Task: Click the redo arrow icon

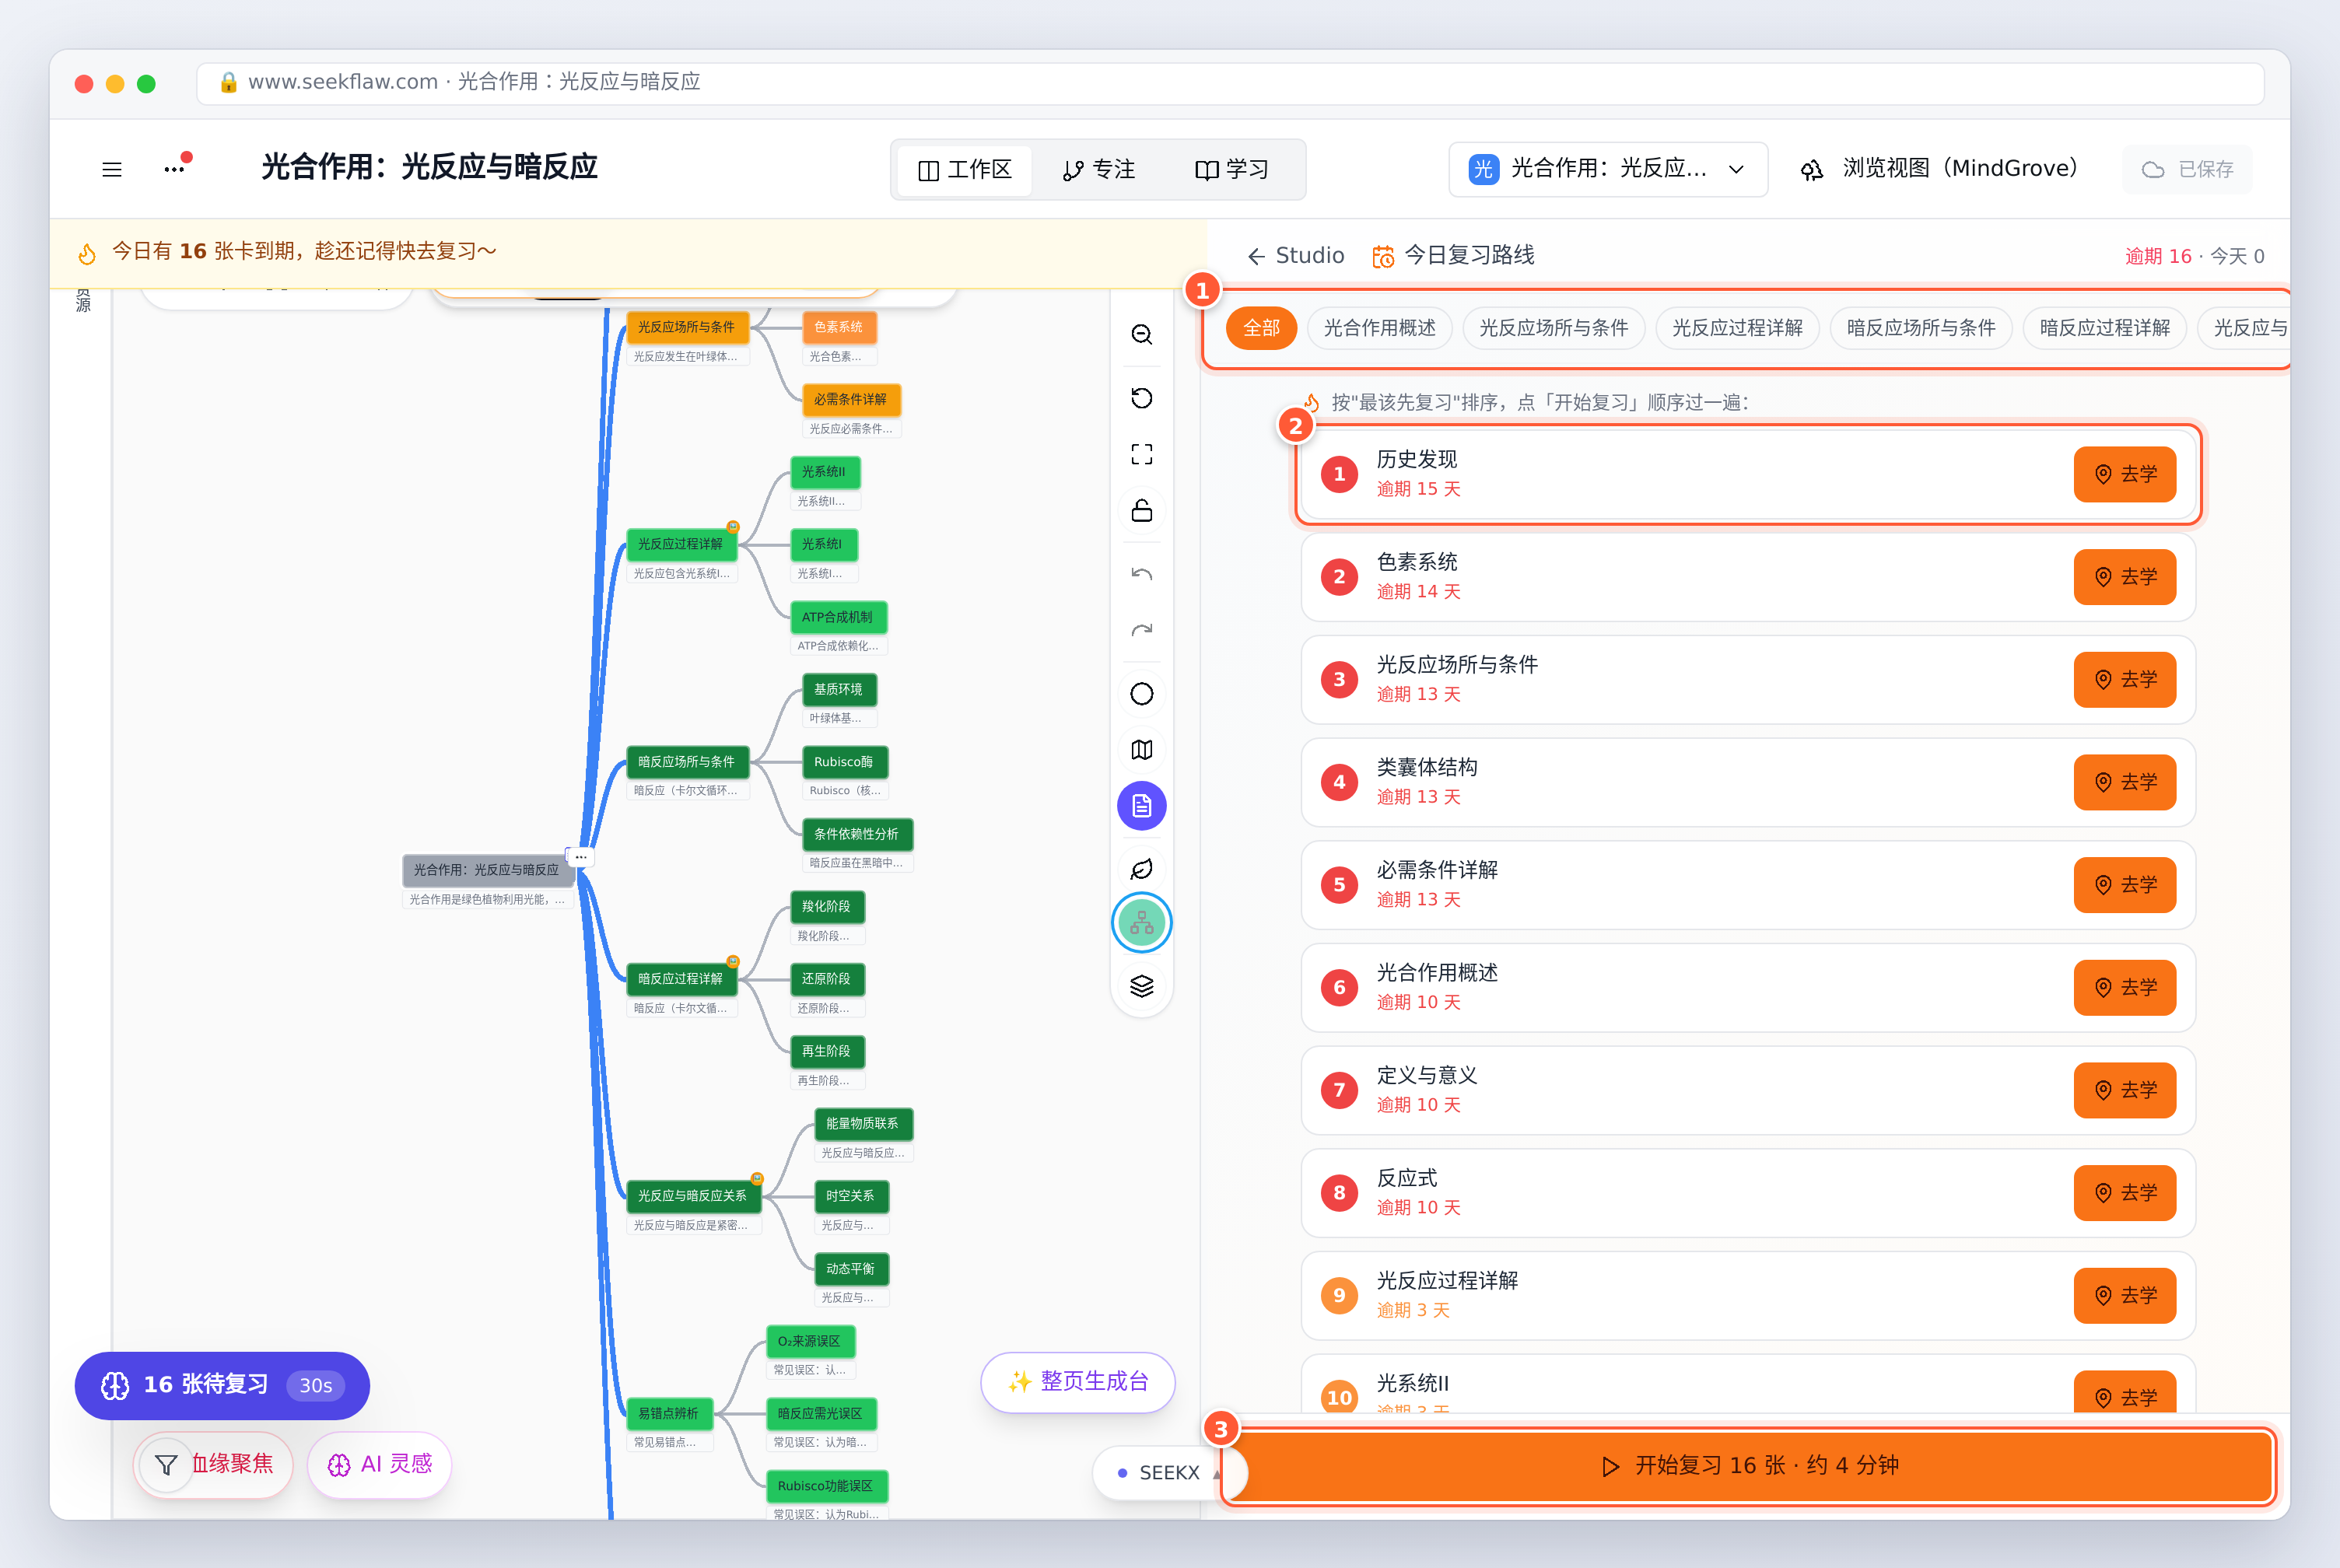Action: click(x=1141, y=630)
